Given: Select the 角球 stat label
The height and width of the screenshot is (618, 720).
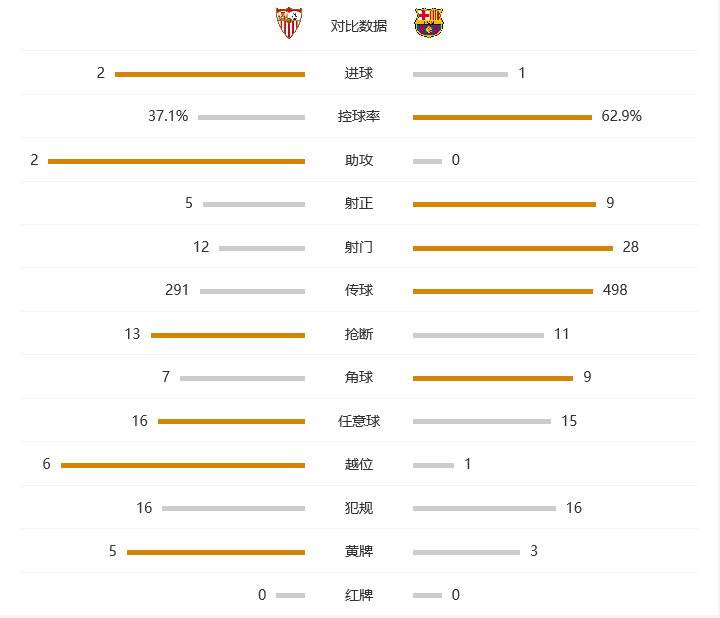Looking at the screenshot, I should point(359,377).
